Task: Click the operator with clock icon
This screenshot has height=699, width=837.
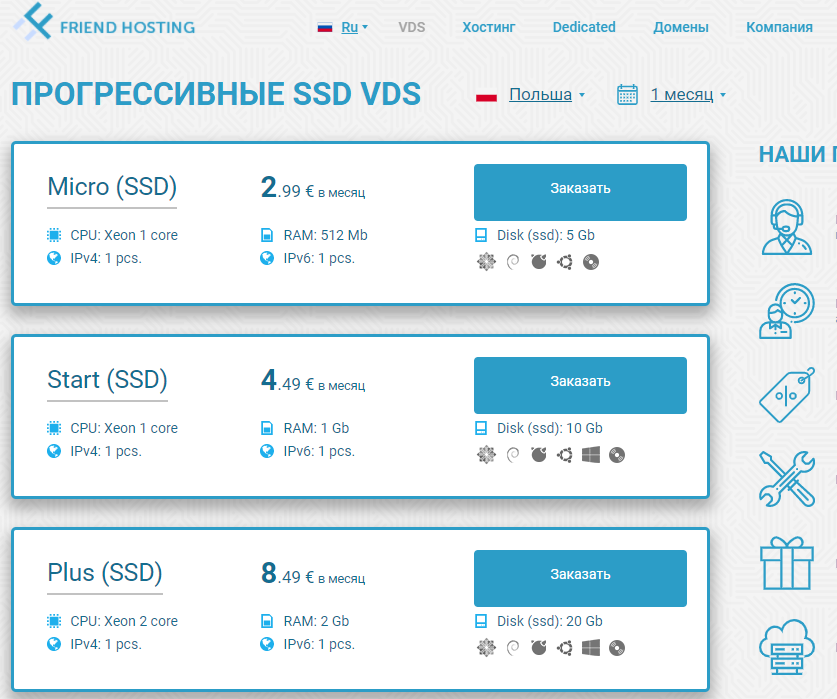Action: pyautogui.click(x=787, y=311)
